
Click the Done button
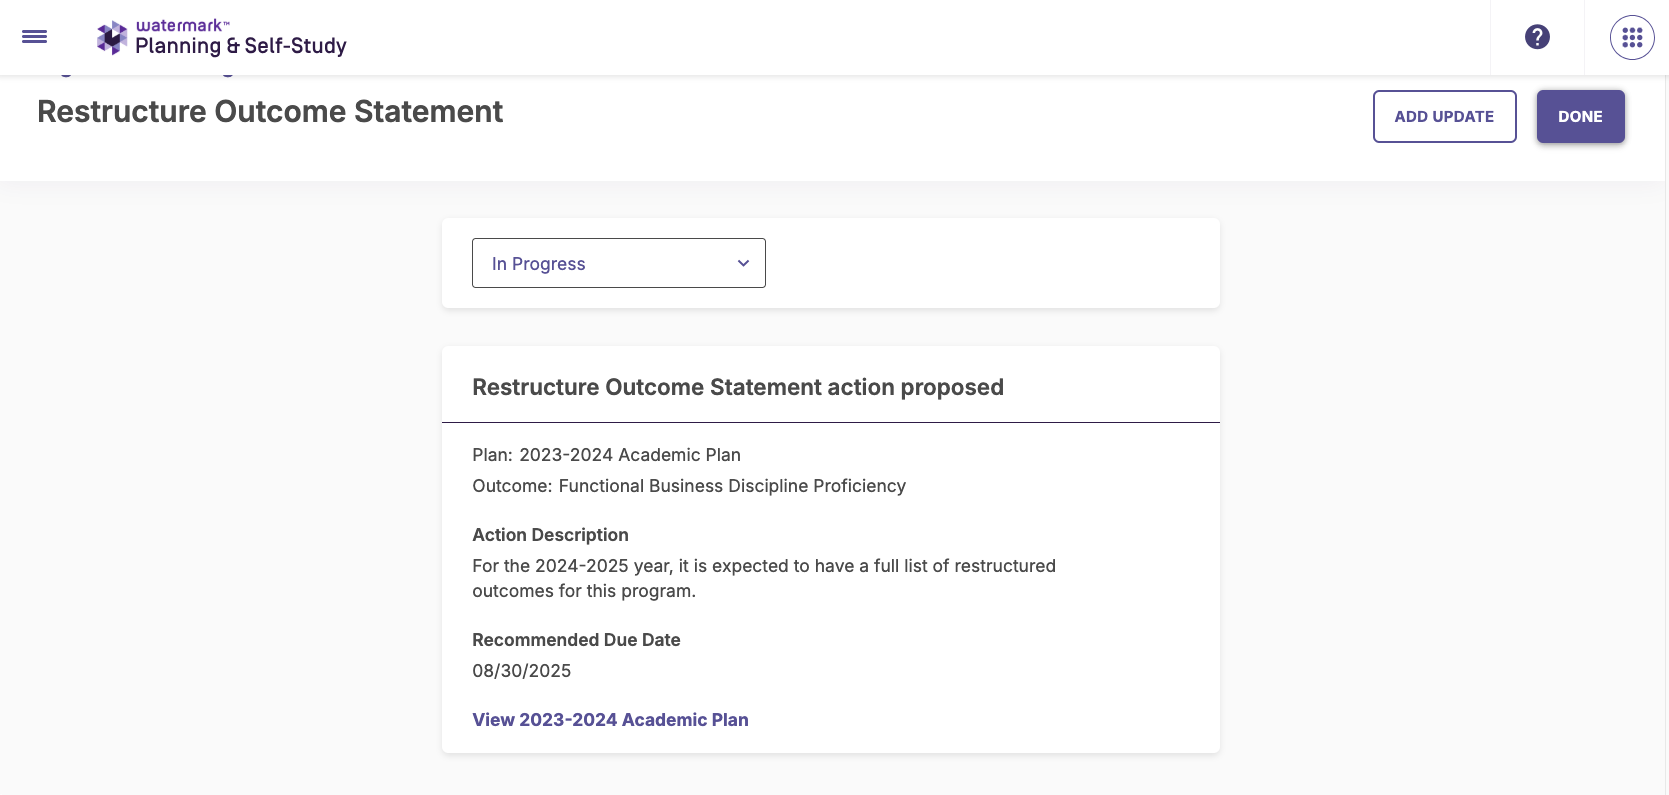click(x=1580, y=116)
